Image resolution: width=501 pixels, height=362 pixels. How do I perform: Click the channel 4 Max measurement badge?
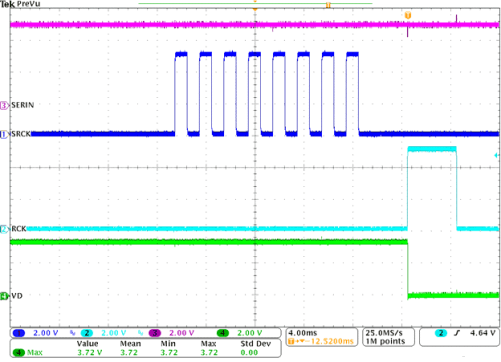click(x=19, y=352)
